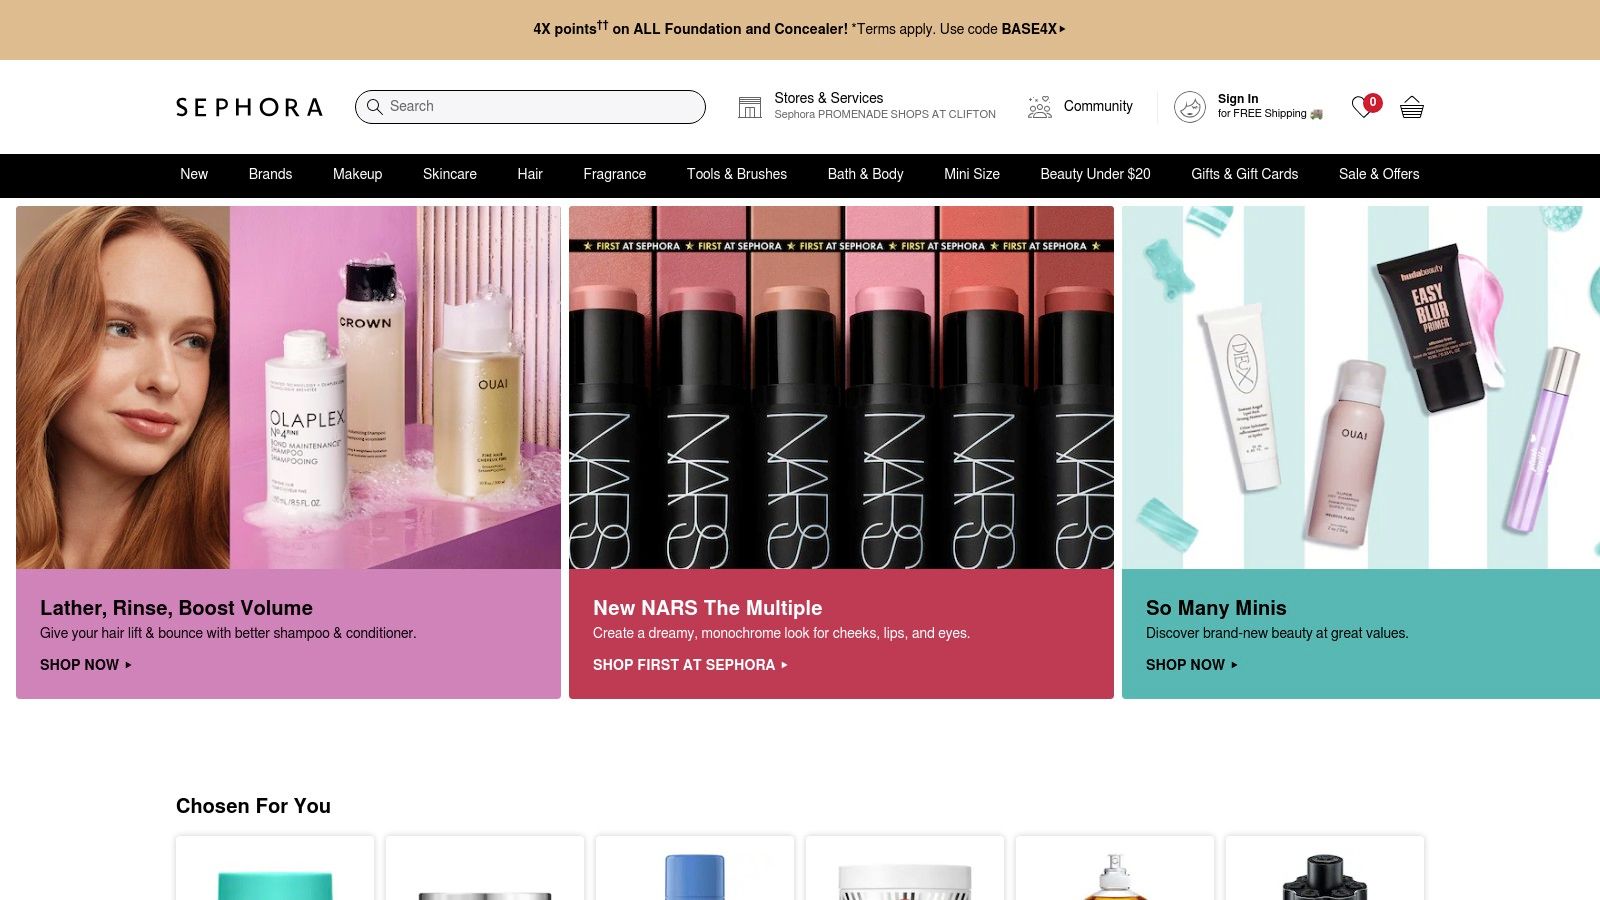The image size is (1600, 900).
Task: Open the Skincare menu
Action: click(x=450, y=174)
